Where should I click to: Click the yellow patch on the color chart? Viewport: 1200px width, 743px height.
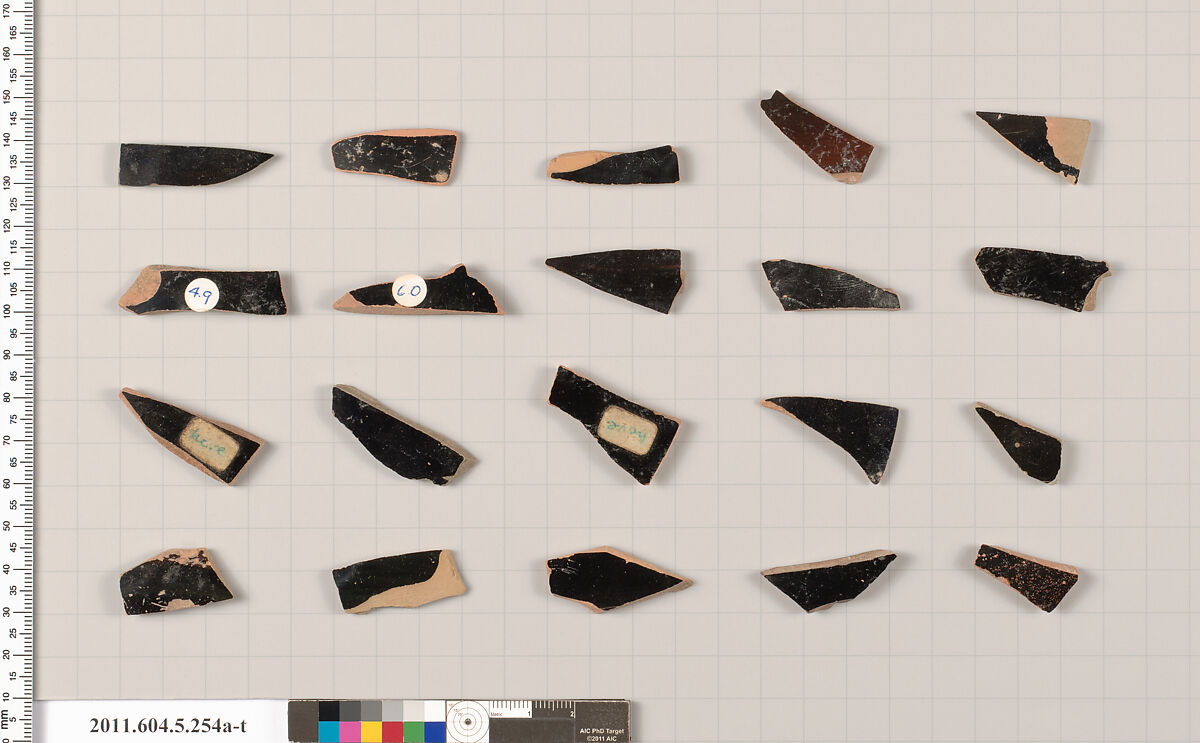pyautogui.click(x=371, y=732)
